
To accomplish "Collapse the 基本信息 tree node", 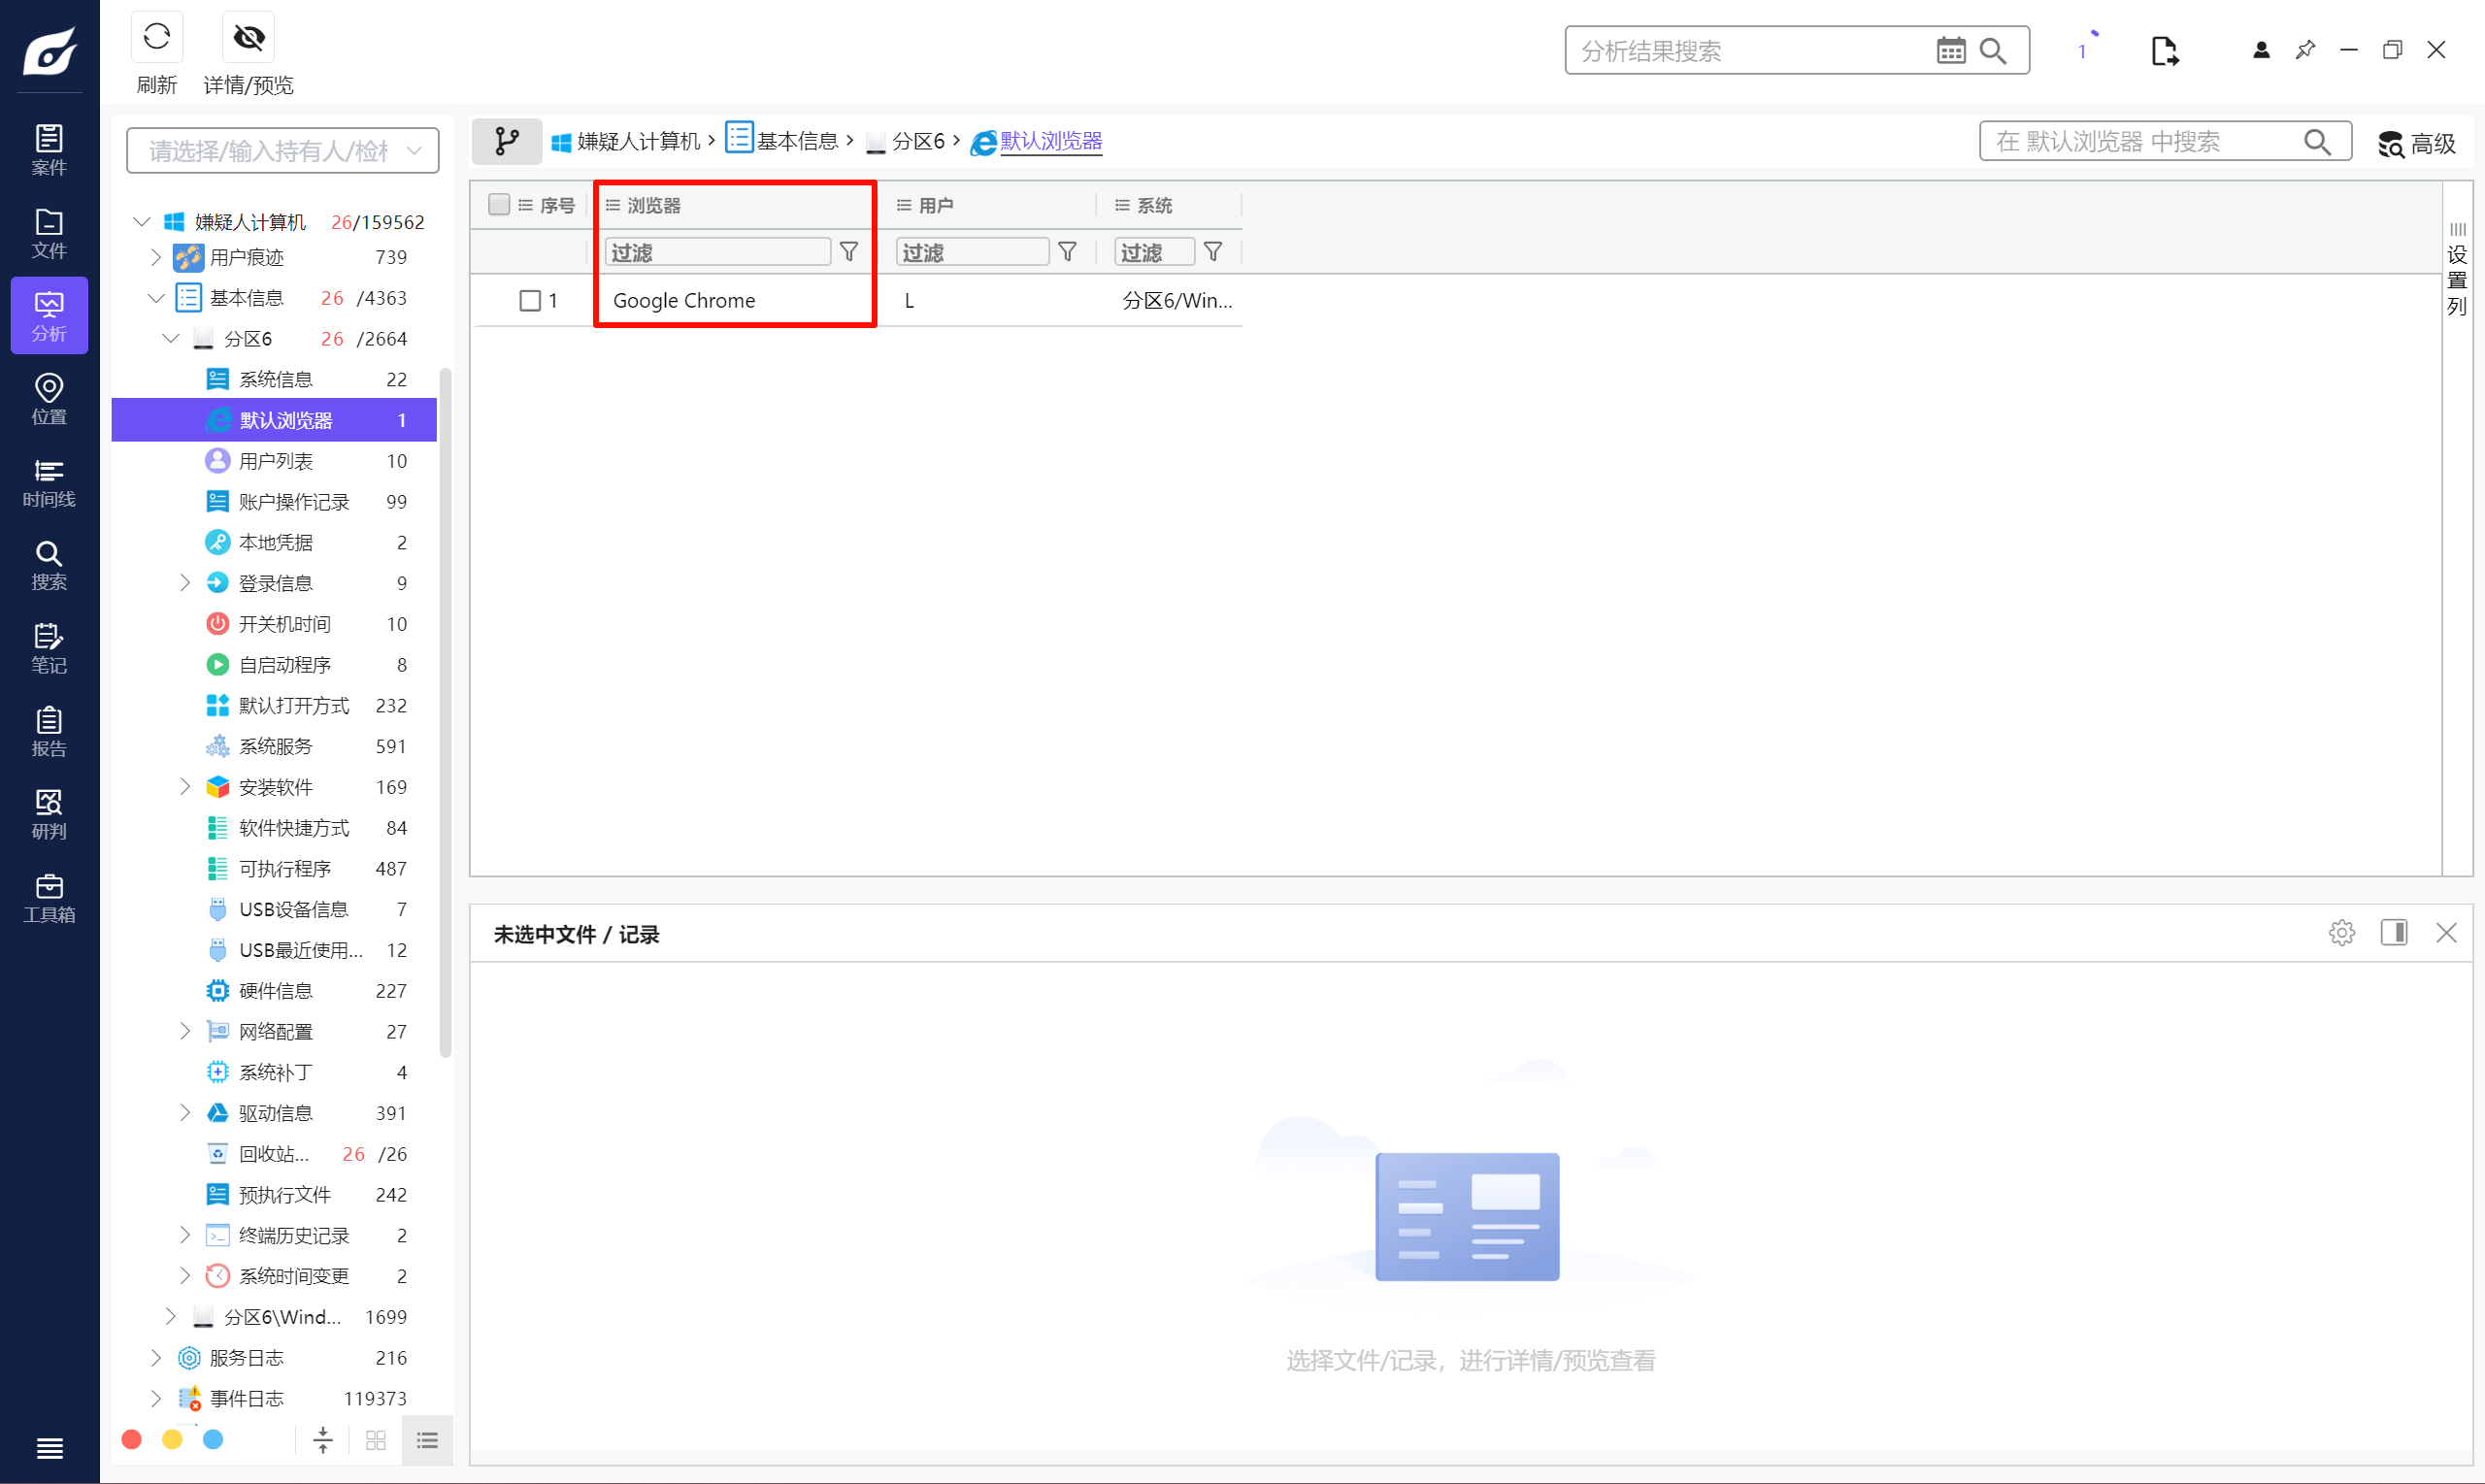I will click(x=156, y=298).
